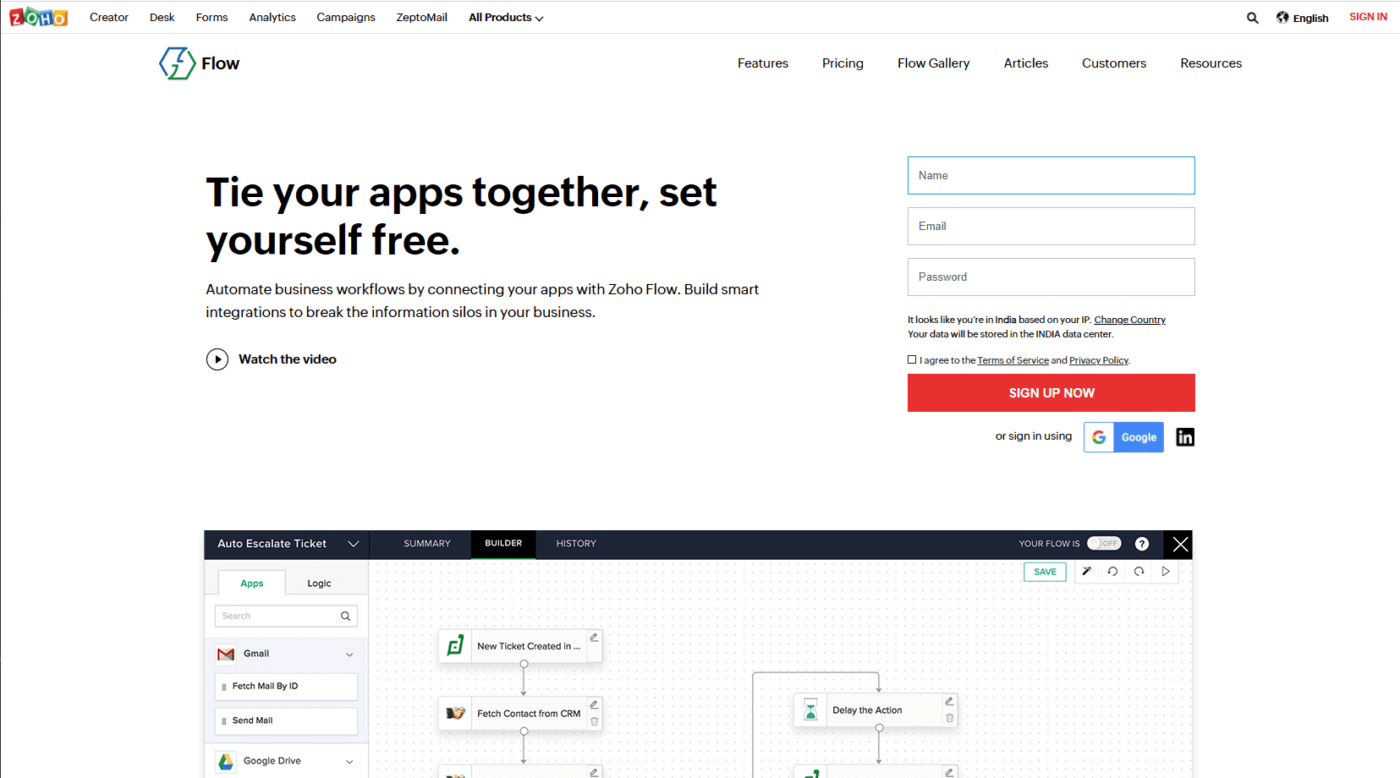The height and width of the screenshot is (778, 1400).
Task: Click the Sign Up Now button
Action: coord(1051,393)
